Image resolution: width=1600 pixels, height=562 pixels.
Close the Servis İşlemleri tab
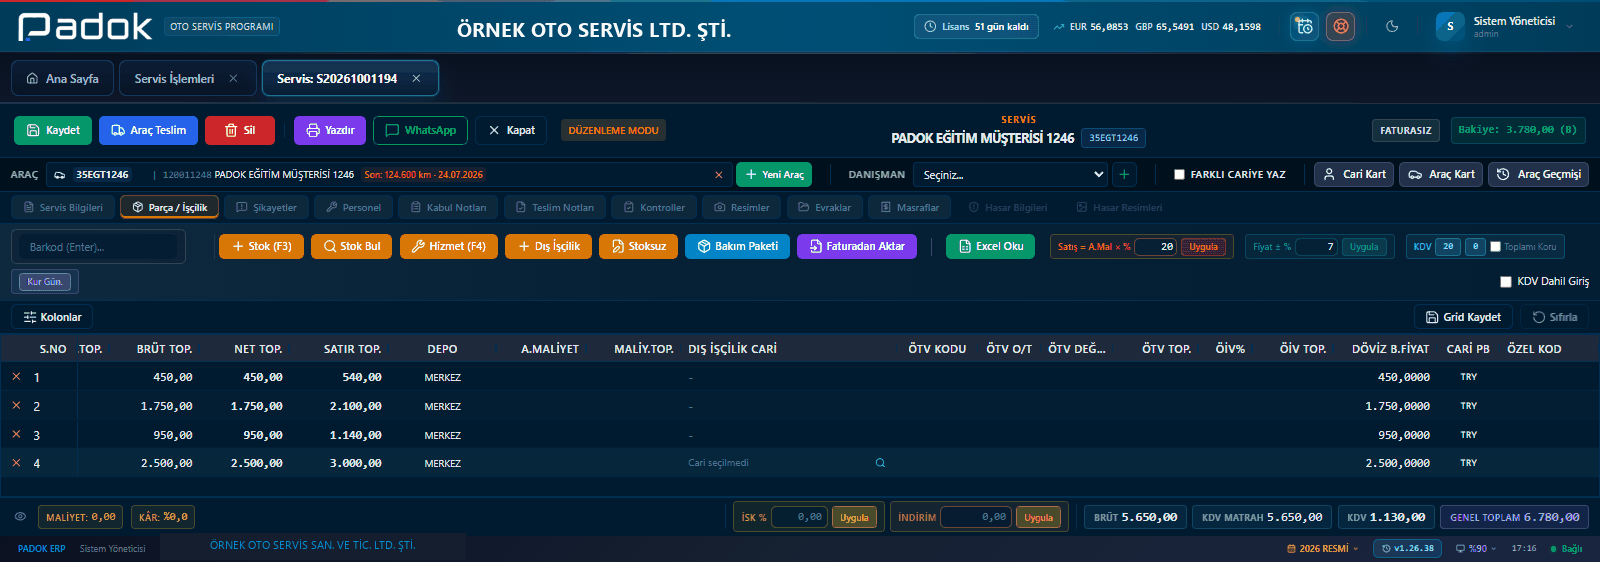(x=233, y=78)
